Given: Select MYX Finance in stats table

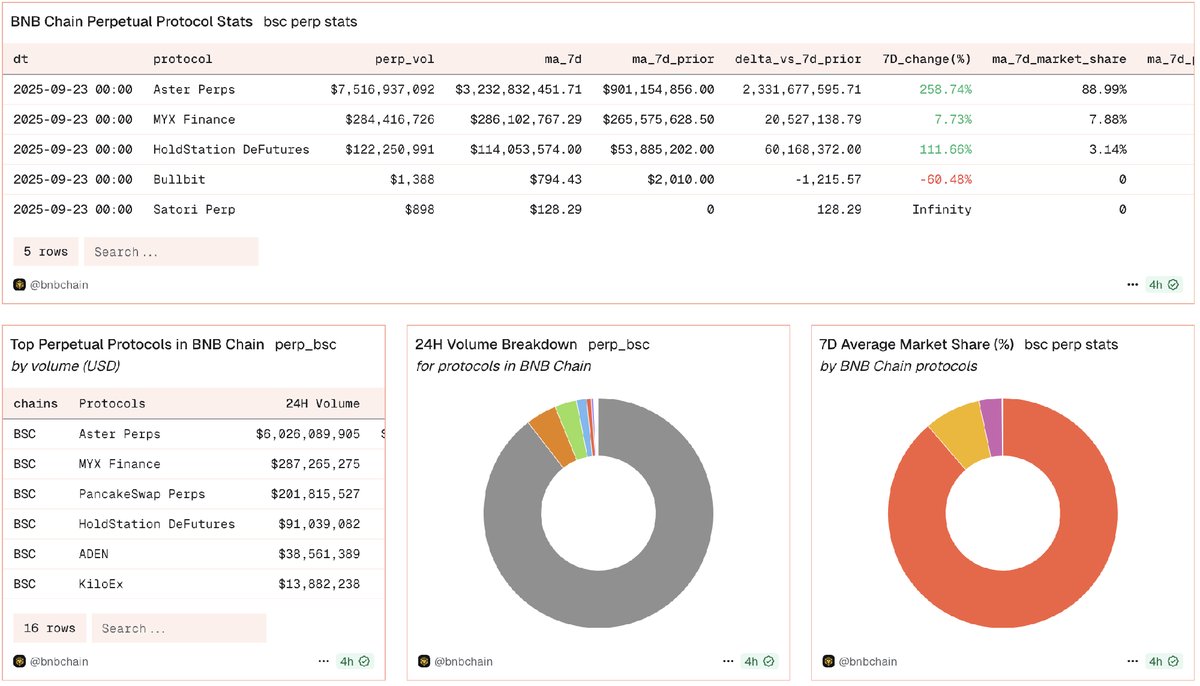Looking at the screenshot, I should (194, 119).
